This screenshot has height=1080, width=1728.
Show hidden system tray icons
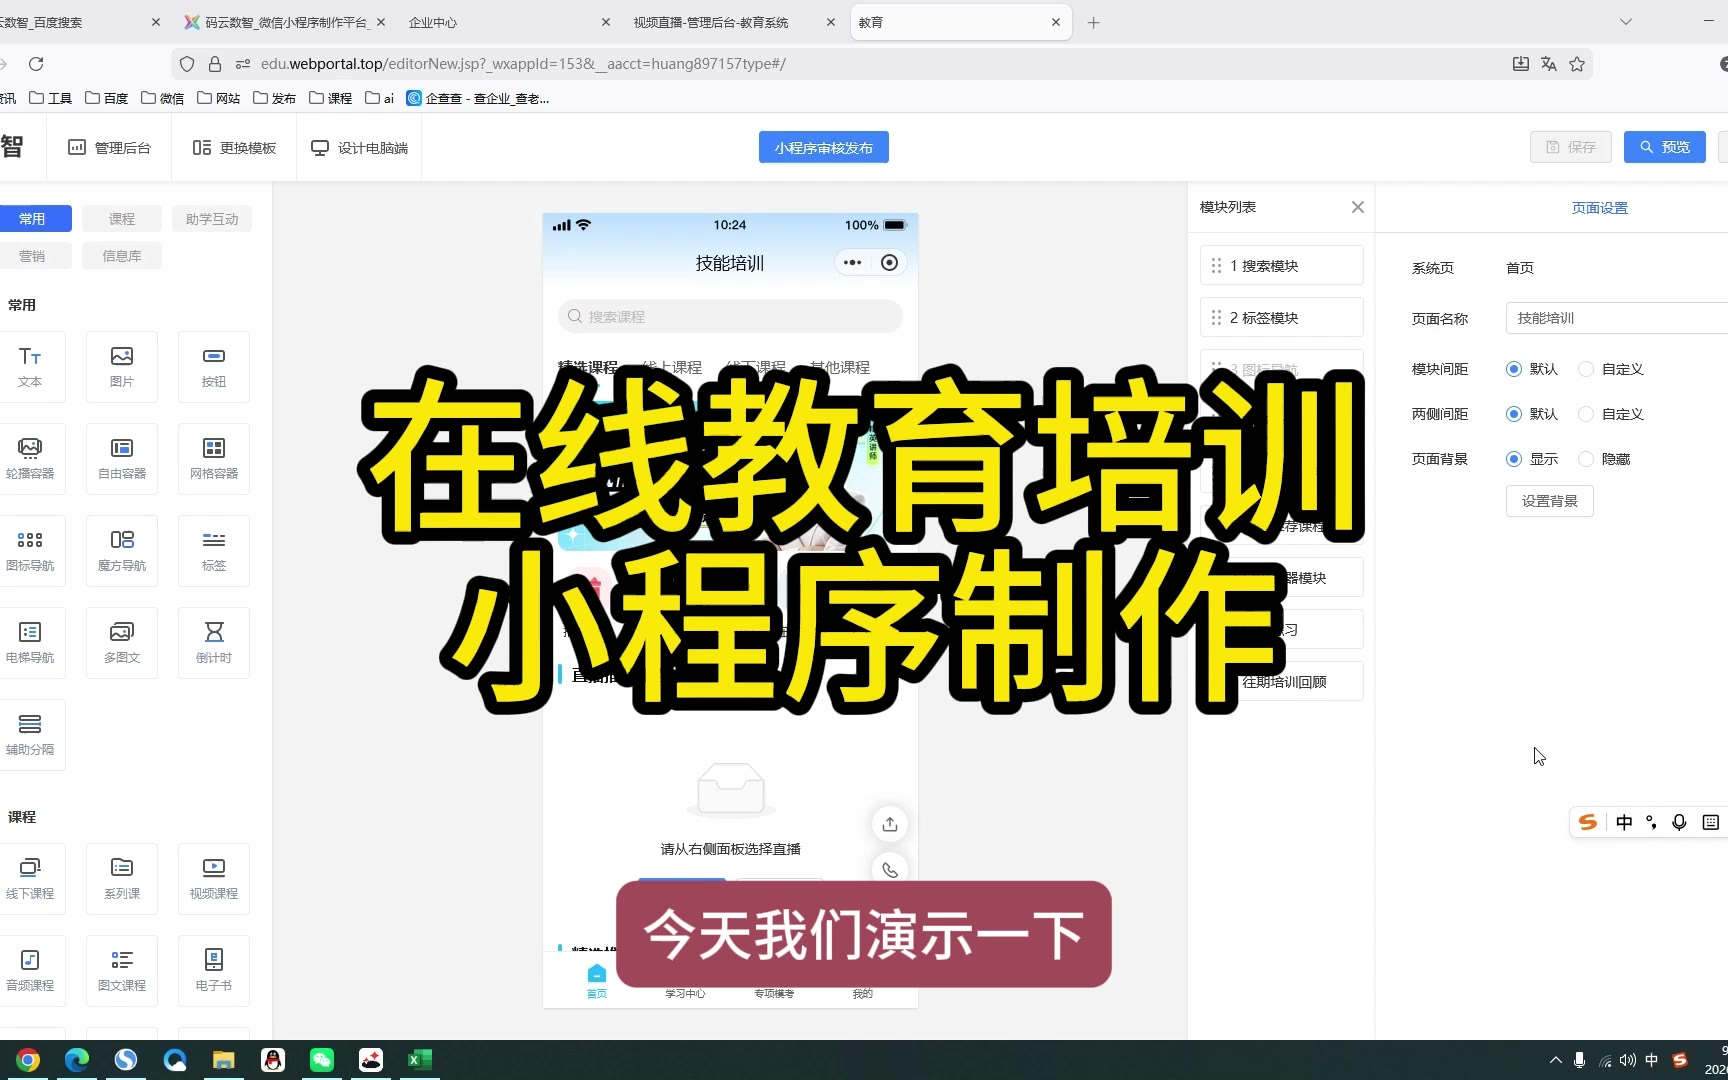(1555, 1060)
